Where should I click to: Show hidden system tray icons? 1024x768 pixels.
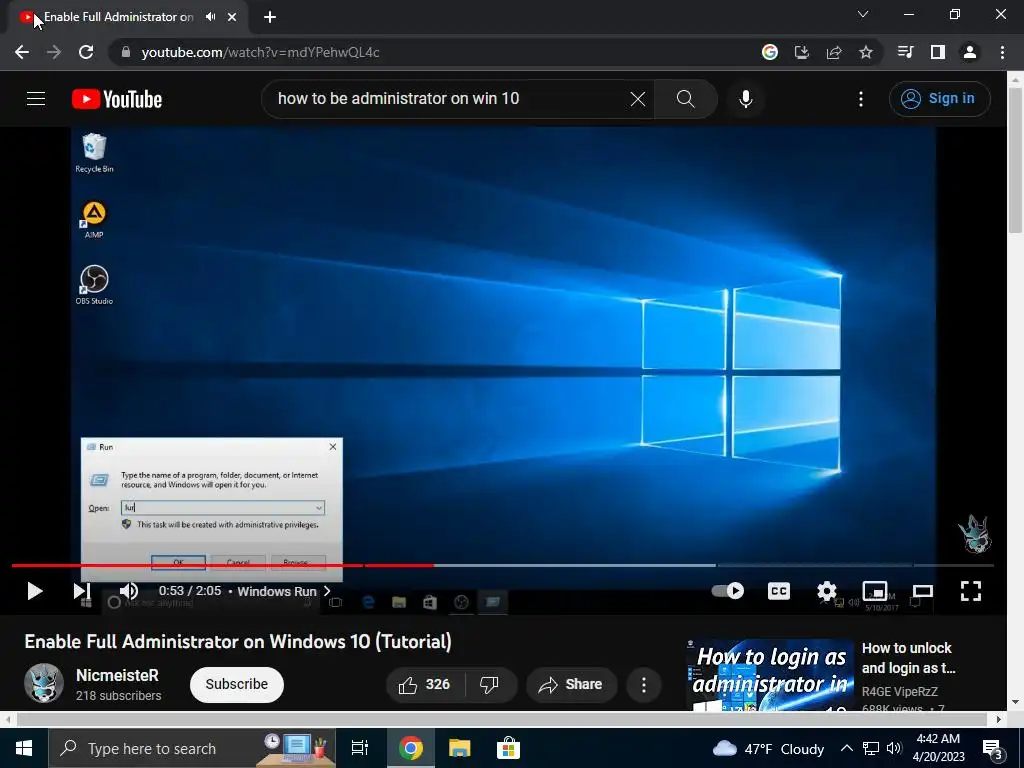tap(846, 748)
